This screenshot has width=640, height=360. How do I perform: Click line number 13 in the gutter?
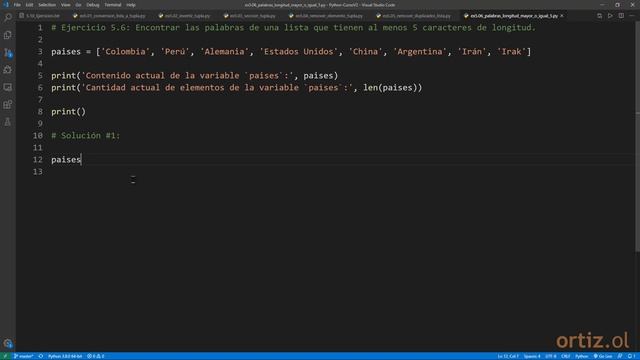click(38, 172)
